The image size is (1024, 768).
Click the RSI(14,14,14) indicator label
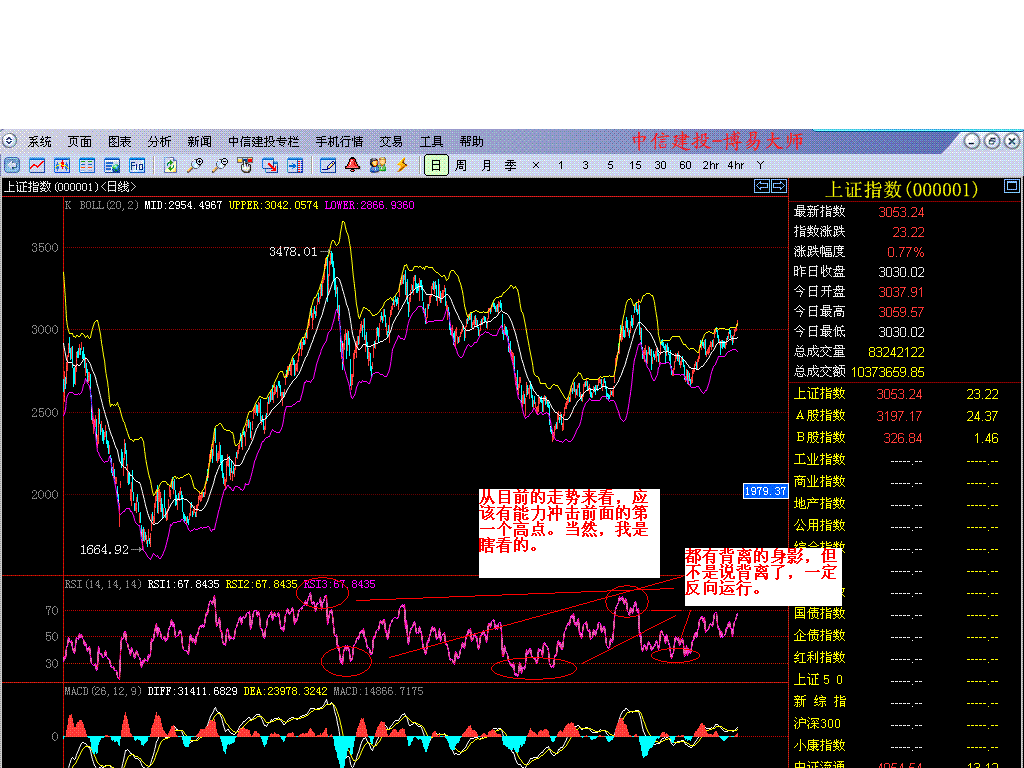tap(103, 584)
